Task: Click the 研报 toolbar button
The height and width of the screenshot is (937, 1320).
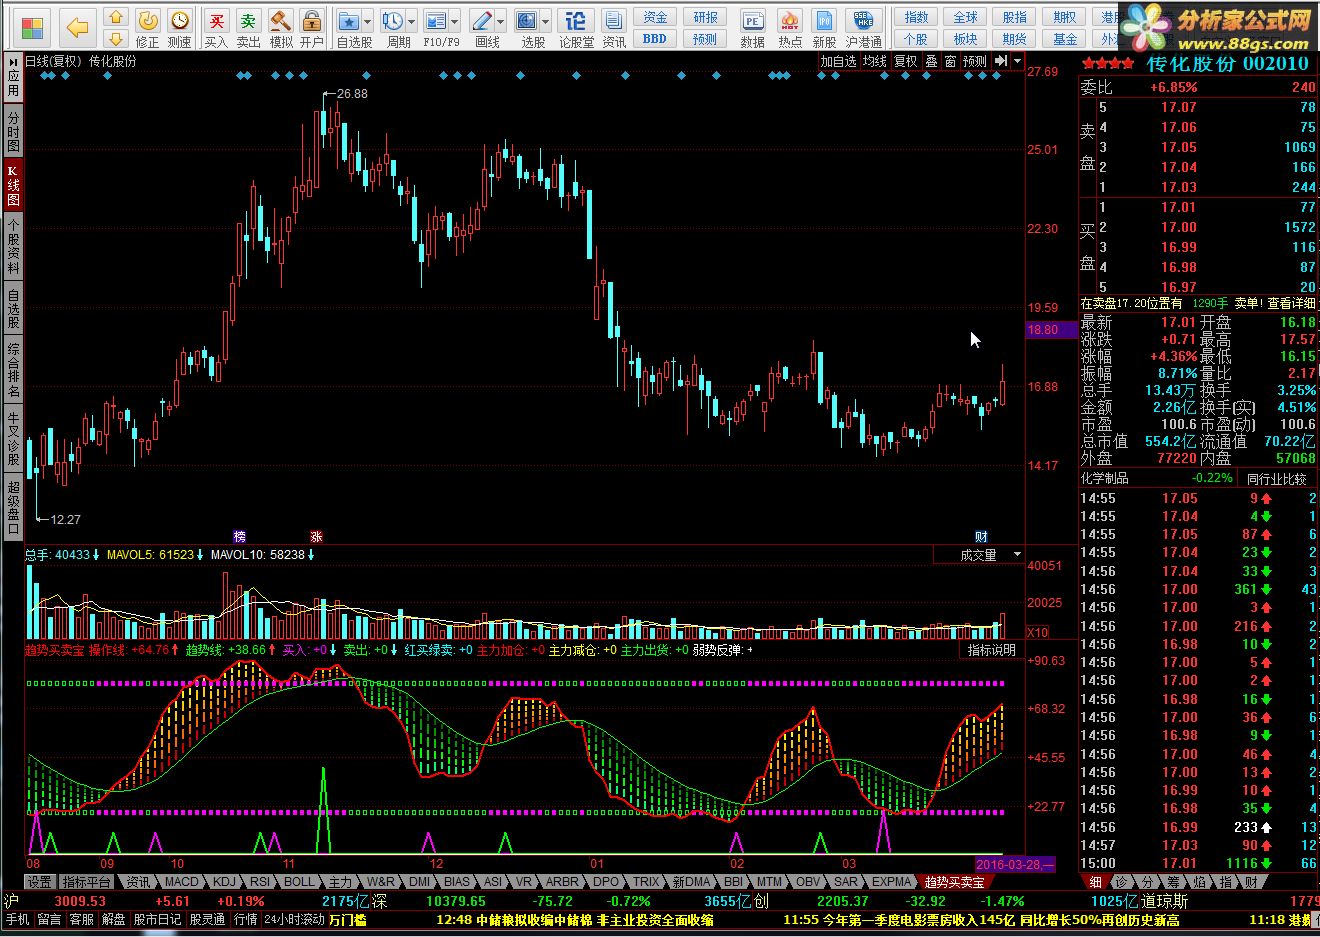Action: tap(705, 17)
